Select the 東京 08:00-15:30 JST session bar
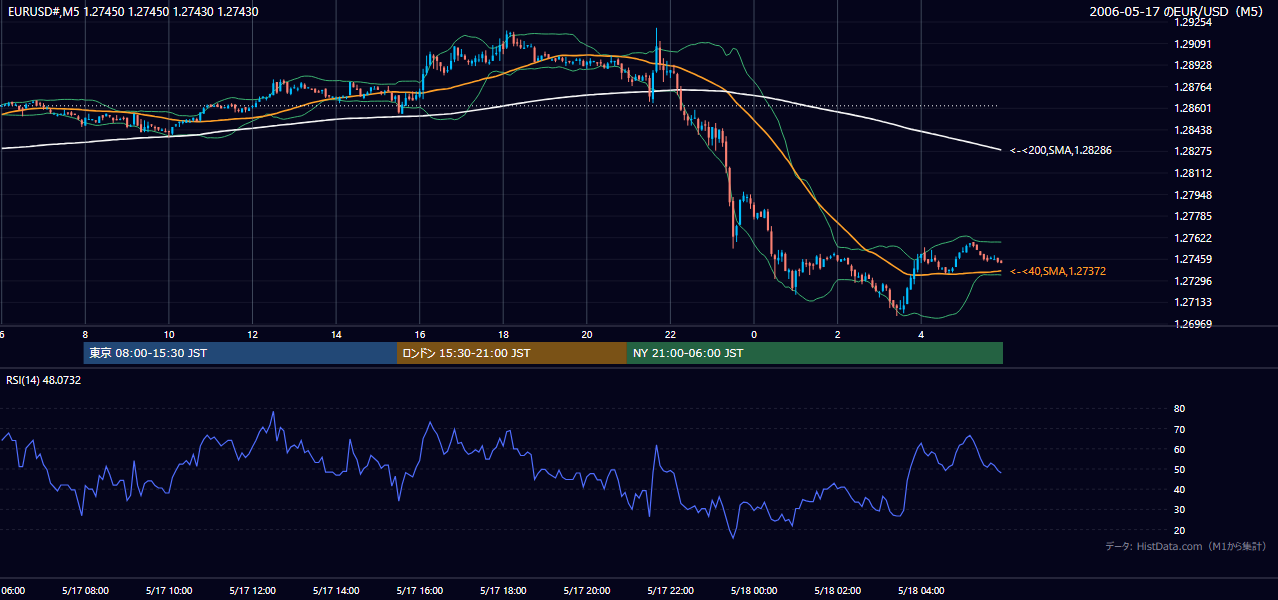 [x=240, y=353]
